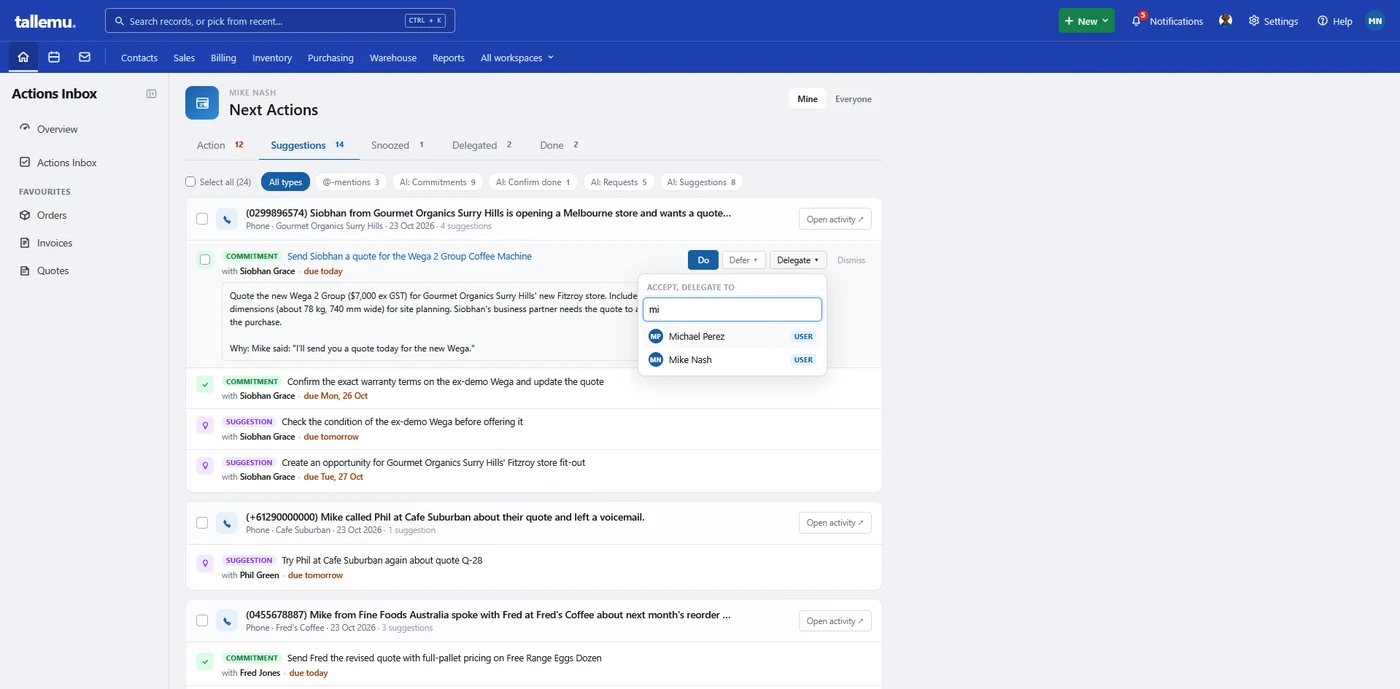Click lightbulb icon for Try Phil suggestion

(x=205, y=564)
